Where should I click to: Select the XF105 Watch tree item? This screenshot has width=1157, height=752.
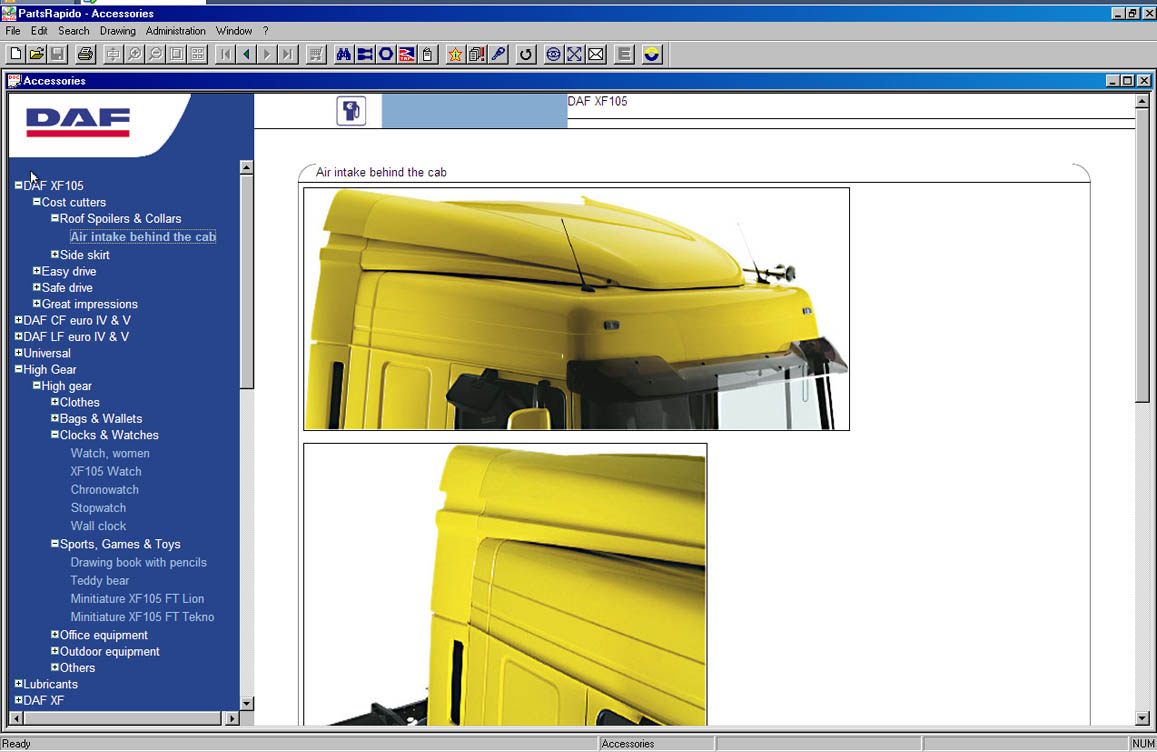[106, 472]
